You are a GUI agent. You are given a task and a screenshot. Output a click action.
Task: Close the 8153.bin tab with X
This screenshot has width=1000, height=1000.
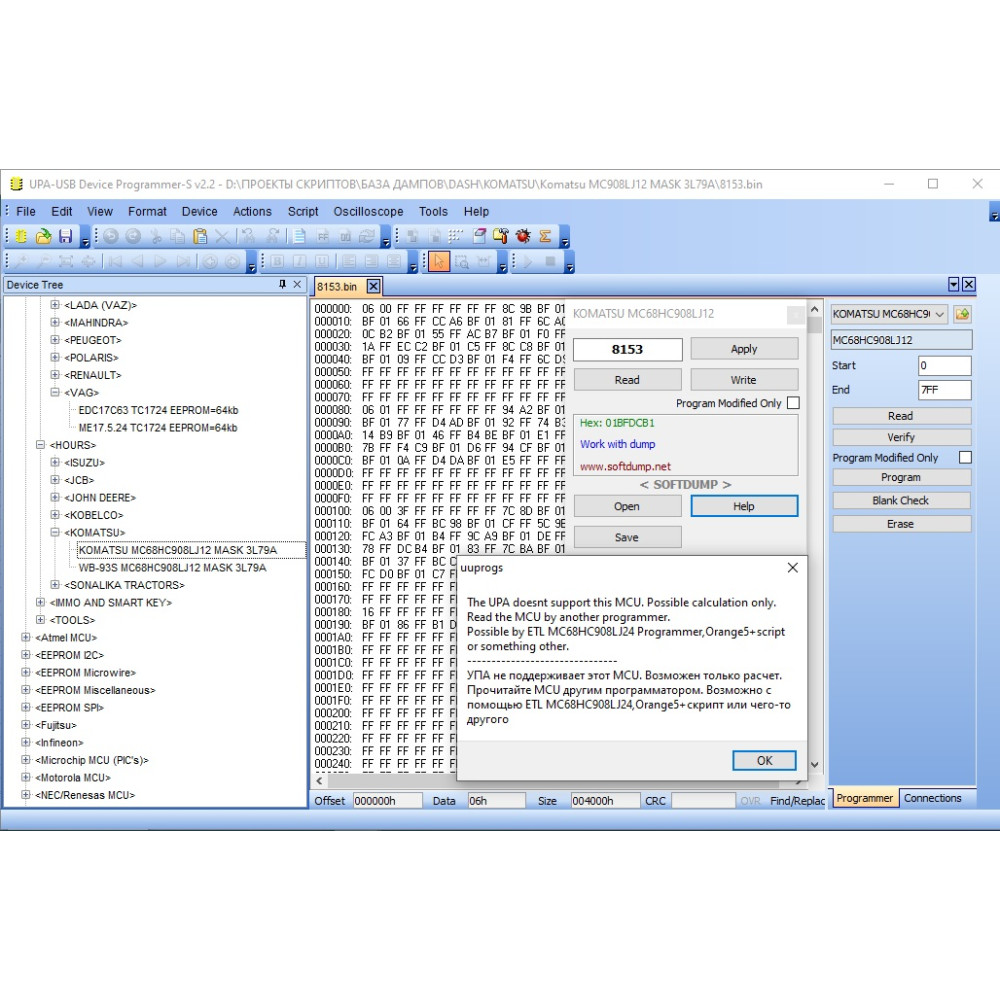pos(374,286)
